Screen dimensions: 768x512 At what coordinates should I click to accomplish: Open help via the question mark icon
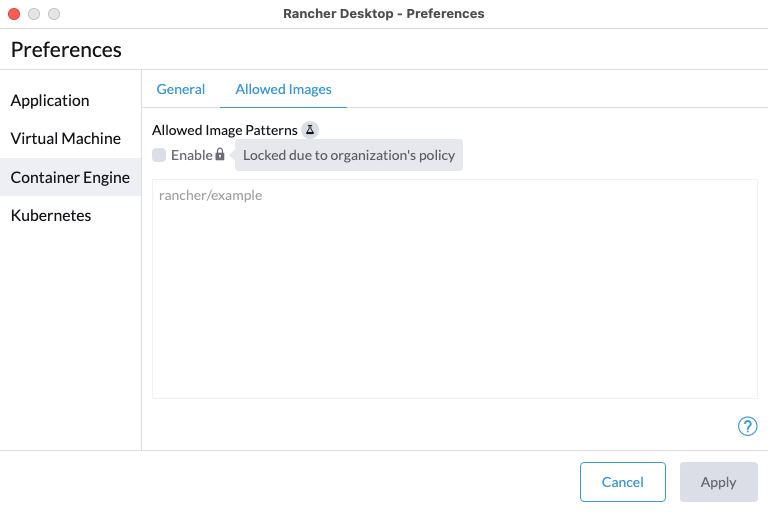tap(747, 426)
